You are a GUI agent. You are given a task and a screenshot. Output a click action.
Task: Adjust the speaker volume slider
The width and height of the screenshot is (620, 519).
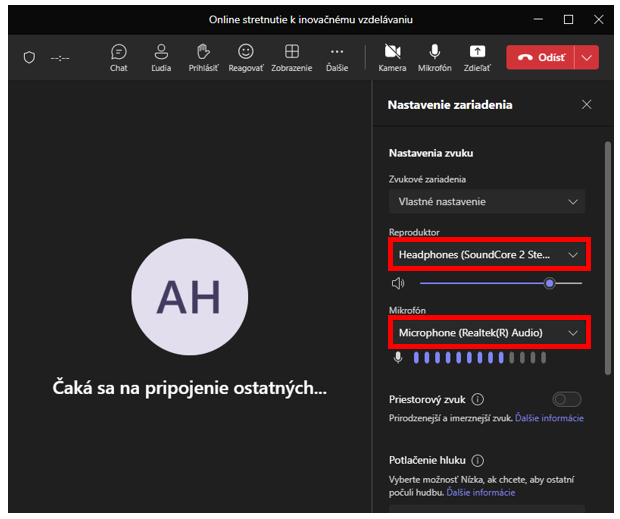point(501,283)
